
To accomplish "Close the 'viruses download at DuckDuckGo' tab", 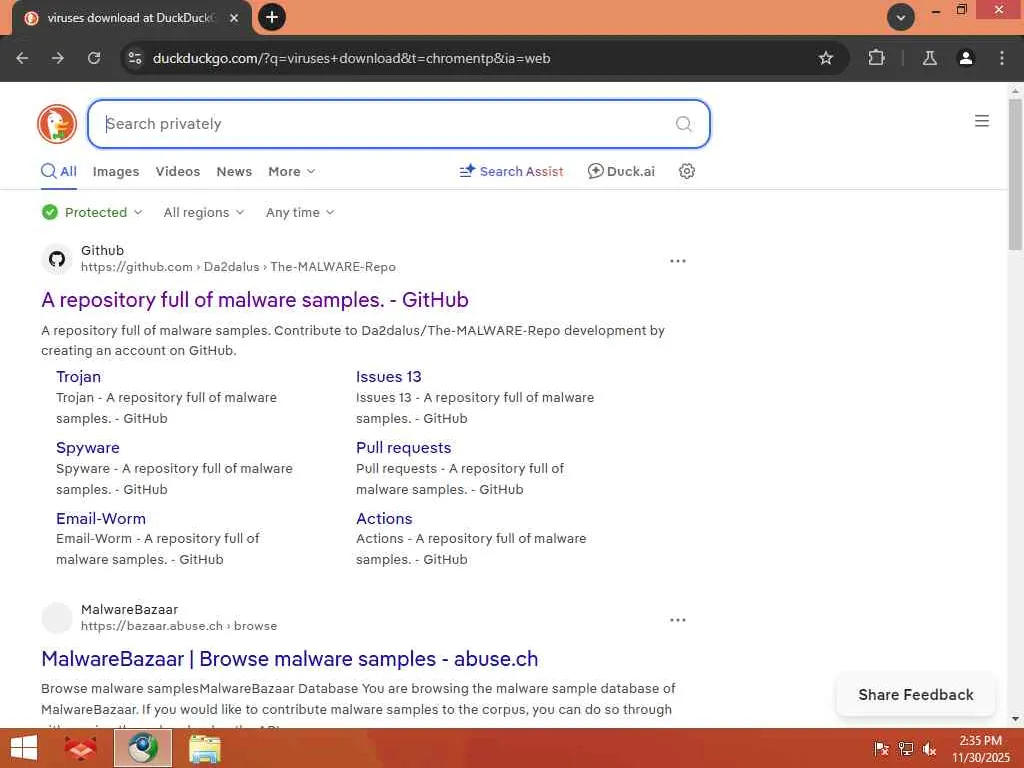I will [x=234, y=18].
